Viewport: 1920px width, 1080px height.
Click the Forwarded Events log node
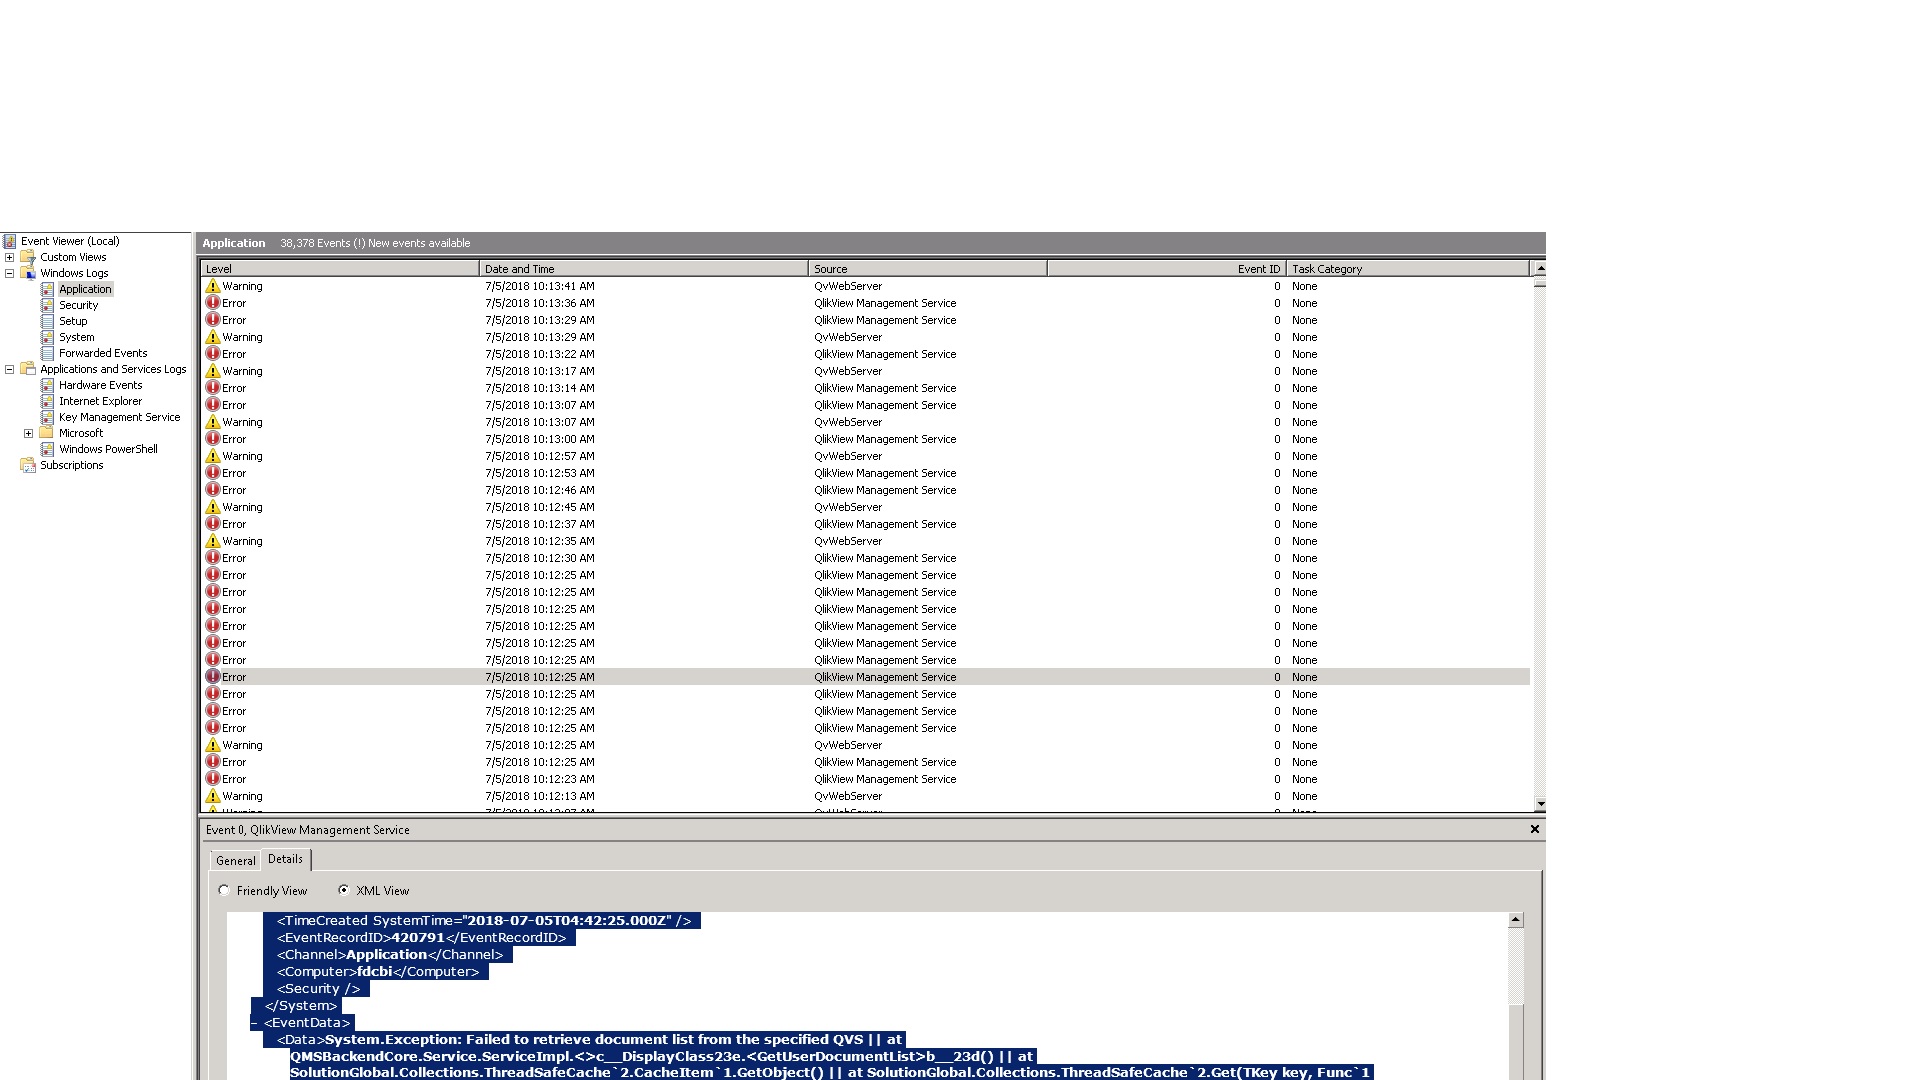tap(102, 352)
